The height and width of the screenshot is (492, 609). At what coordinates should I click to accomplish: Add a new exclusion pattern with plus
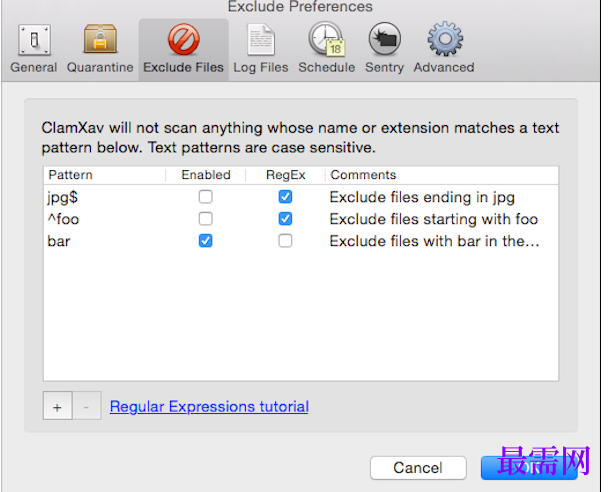coord(57,406)
